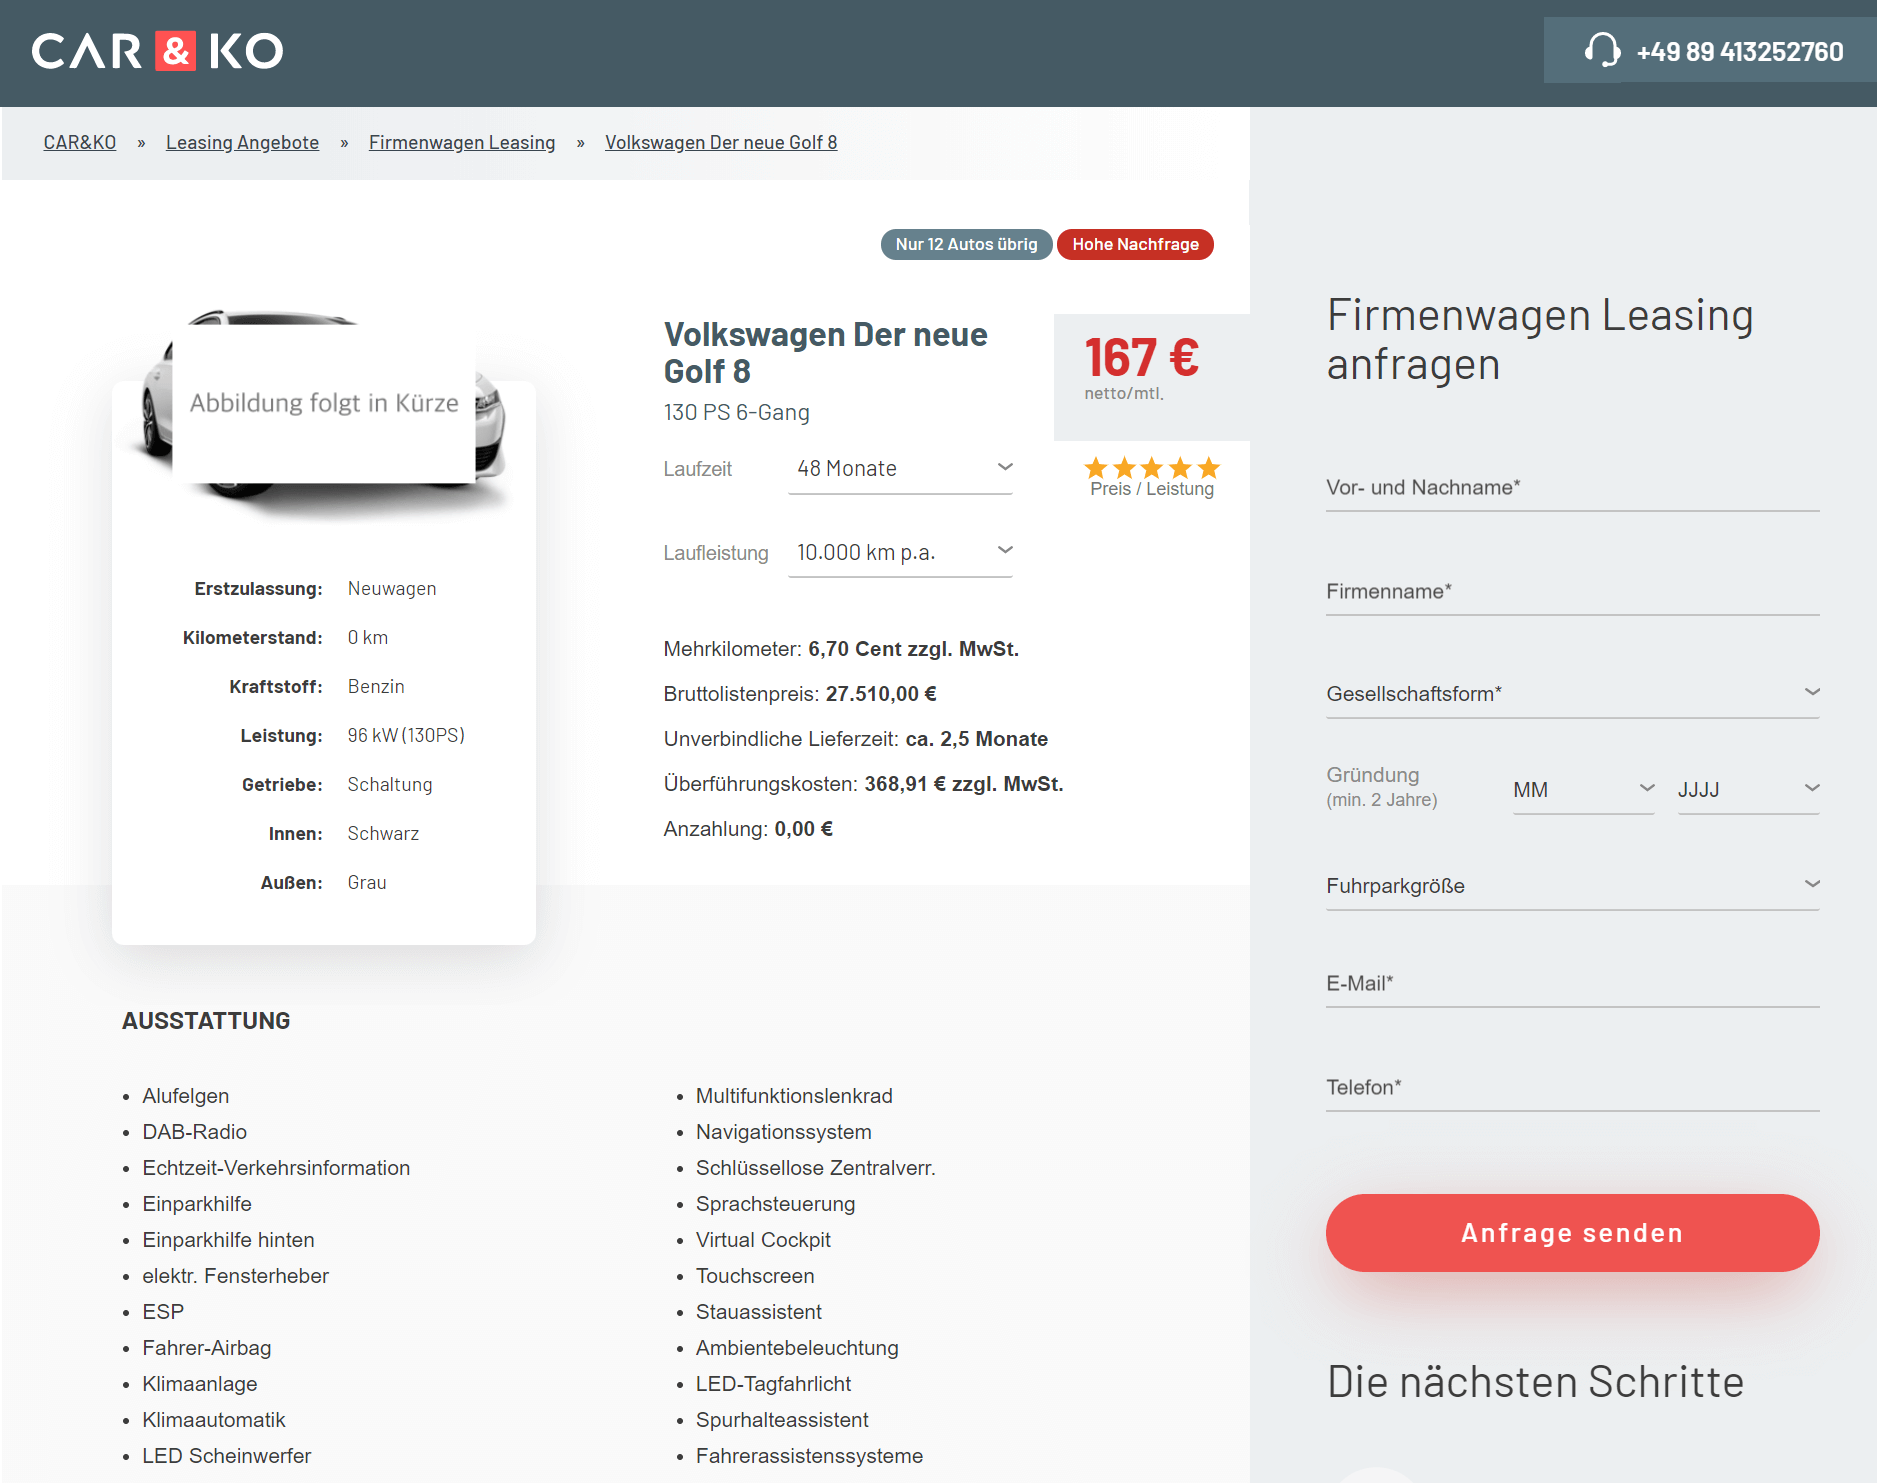Viewport: 1877px width, 1483px height.
Task: Focus the Telefon input field
Action: (x=1572, y=1087)
